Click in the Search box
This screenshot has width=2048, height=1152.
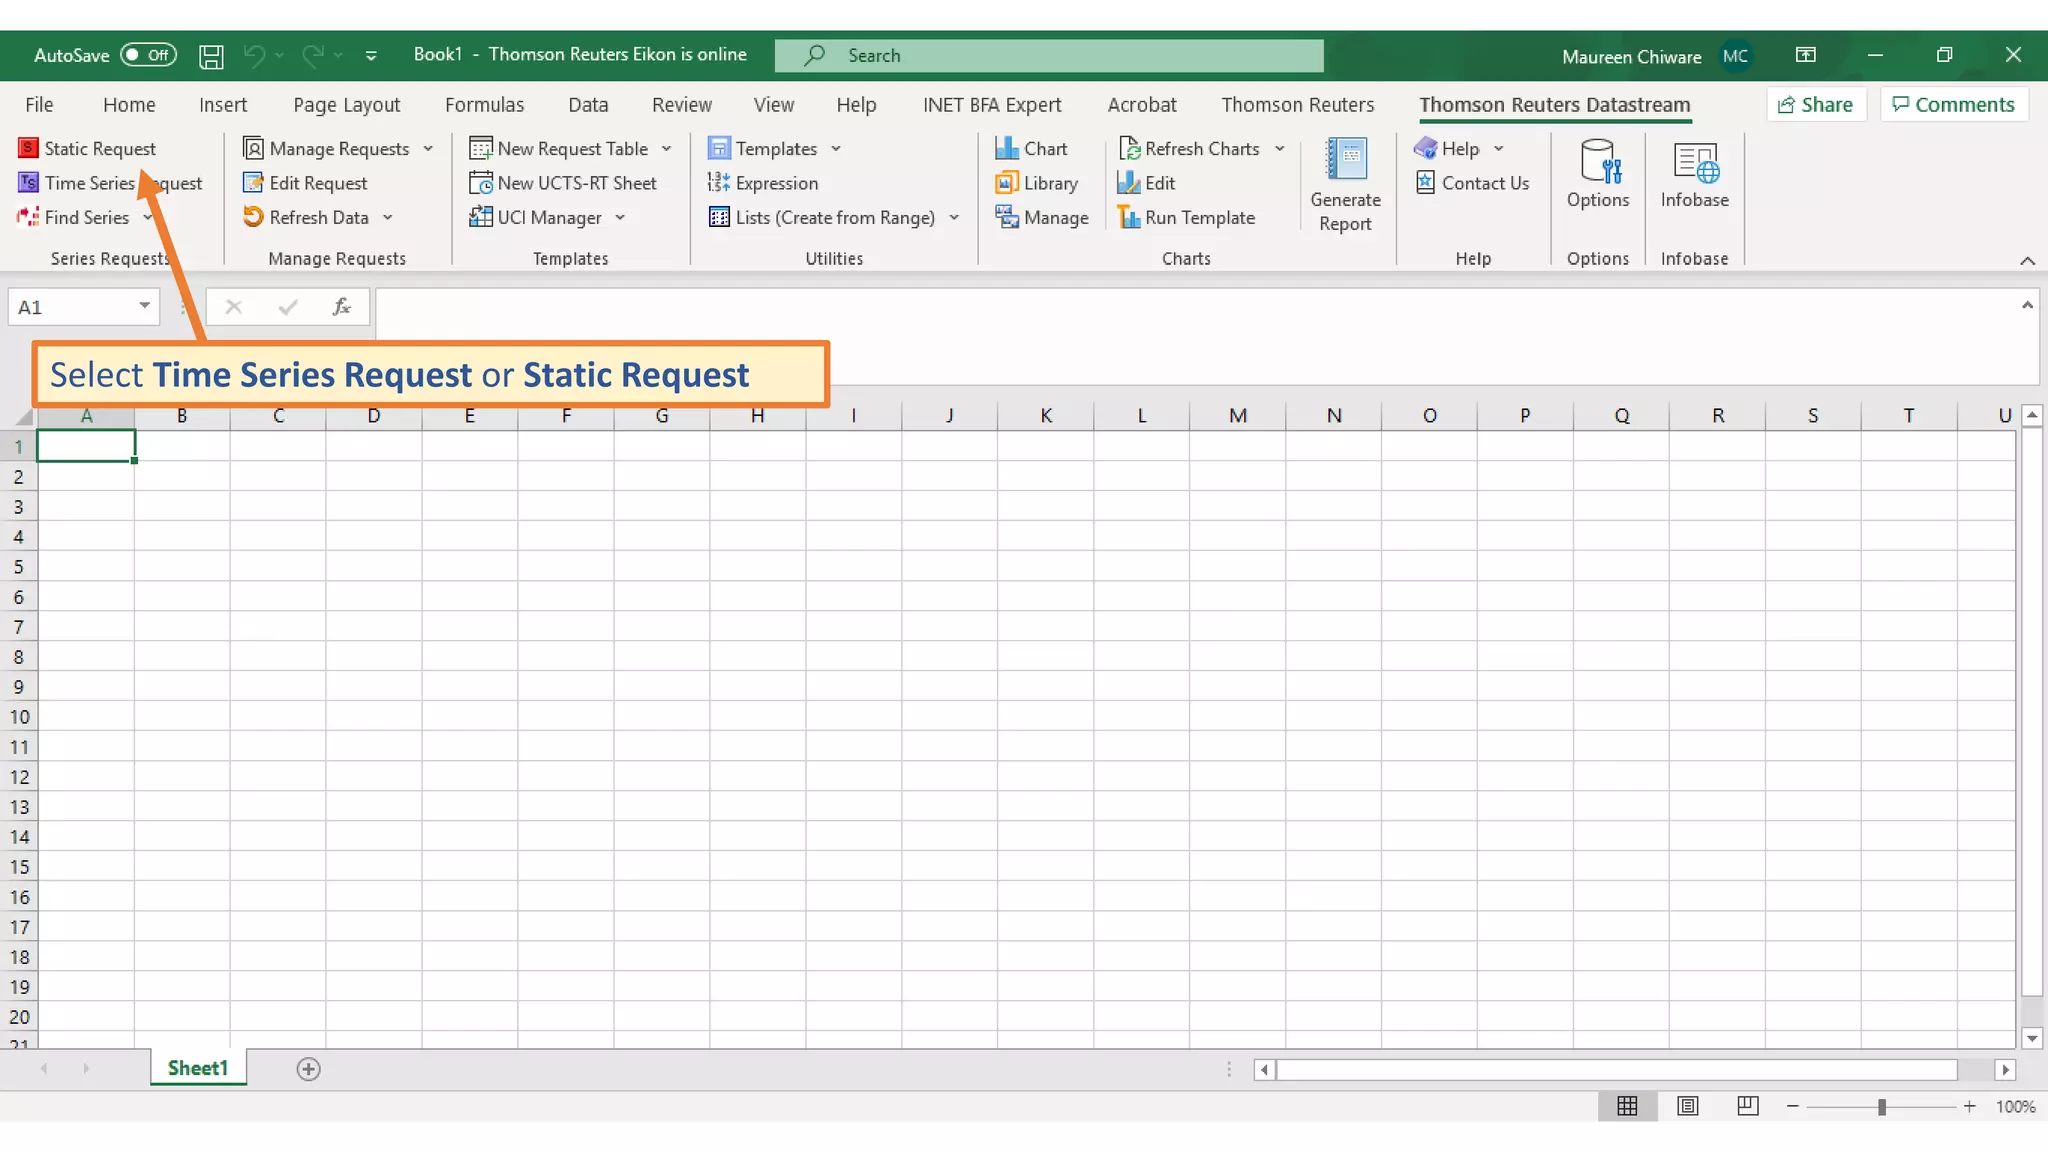[x=1049, y=56]
